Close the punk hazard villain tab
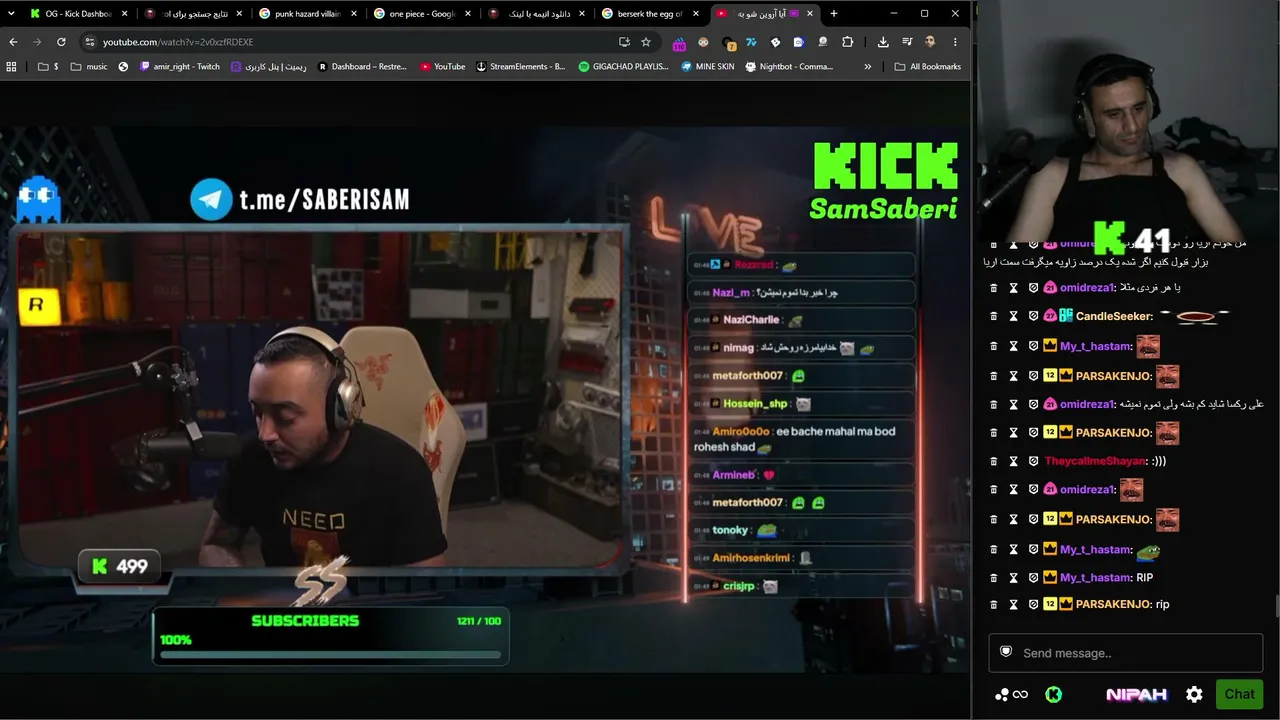The image size is (1280, 720). (x=352, y=14)
